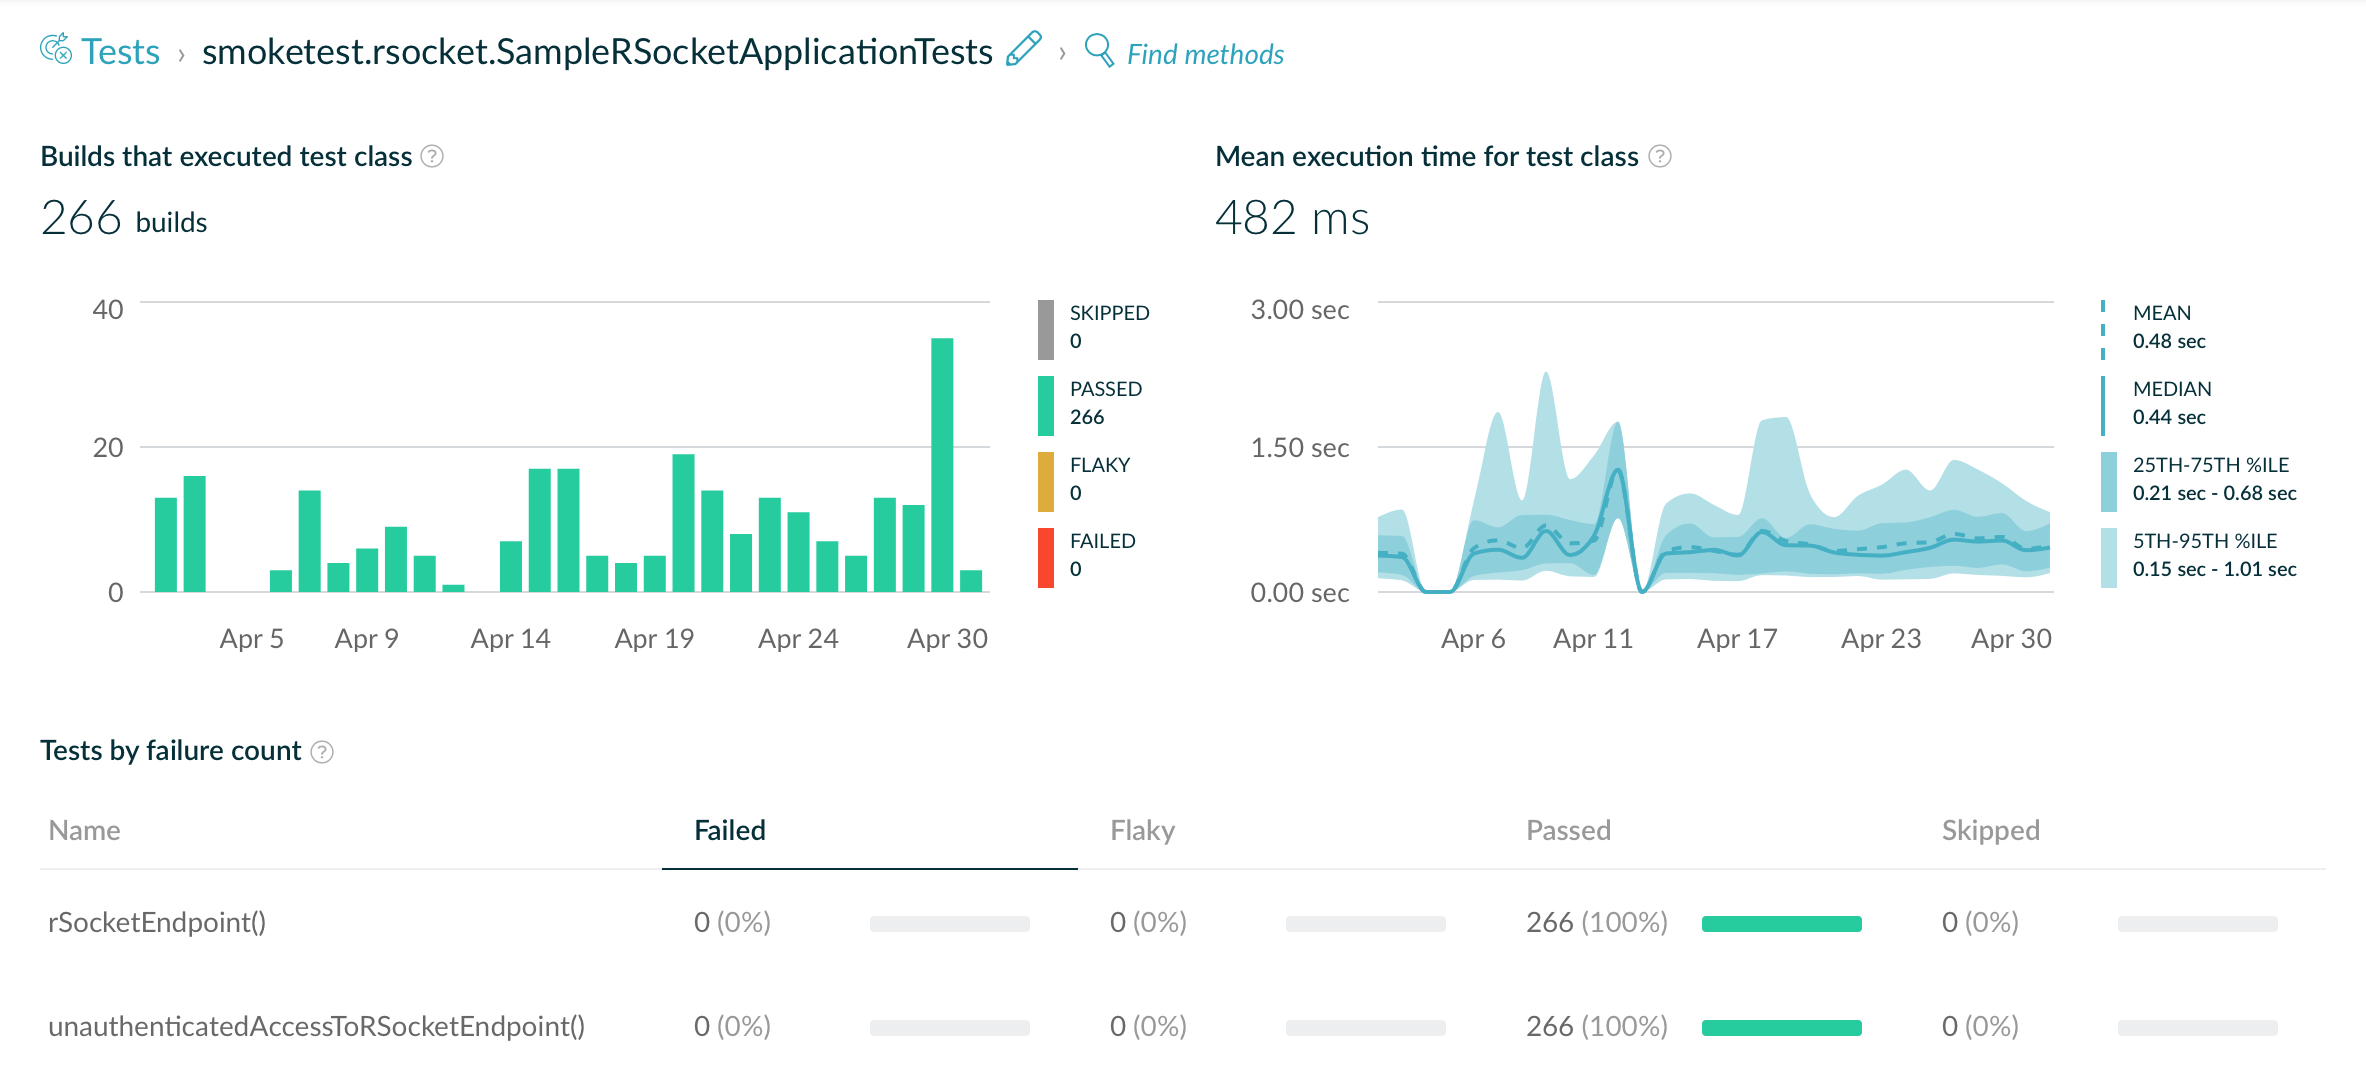Viewport: 2366px width, 1084px height.
Task: Click the 25TH-75TH %ILE legend swatch
Action: tap(2109, 482)
